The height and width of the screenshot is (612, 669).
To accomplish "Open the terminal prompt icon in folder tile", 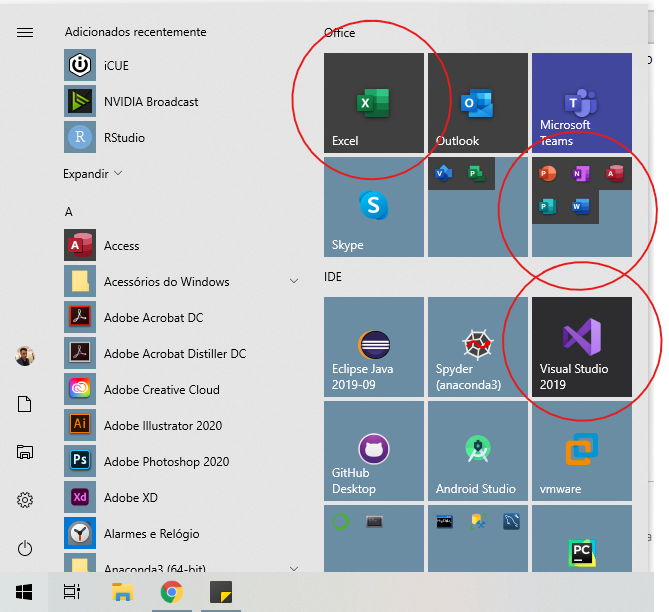I will pos(374,522).
